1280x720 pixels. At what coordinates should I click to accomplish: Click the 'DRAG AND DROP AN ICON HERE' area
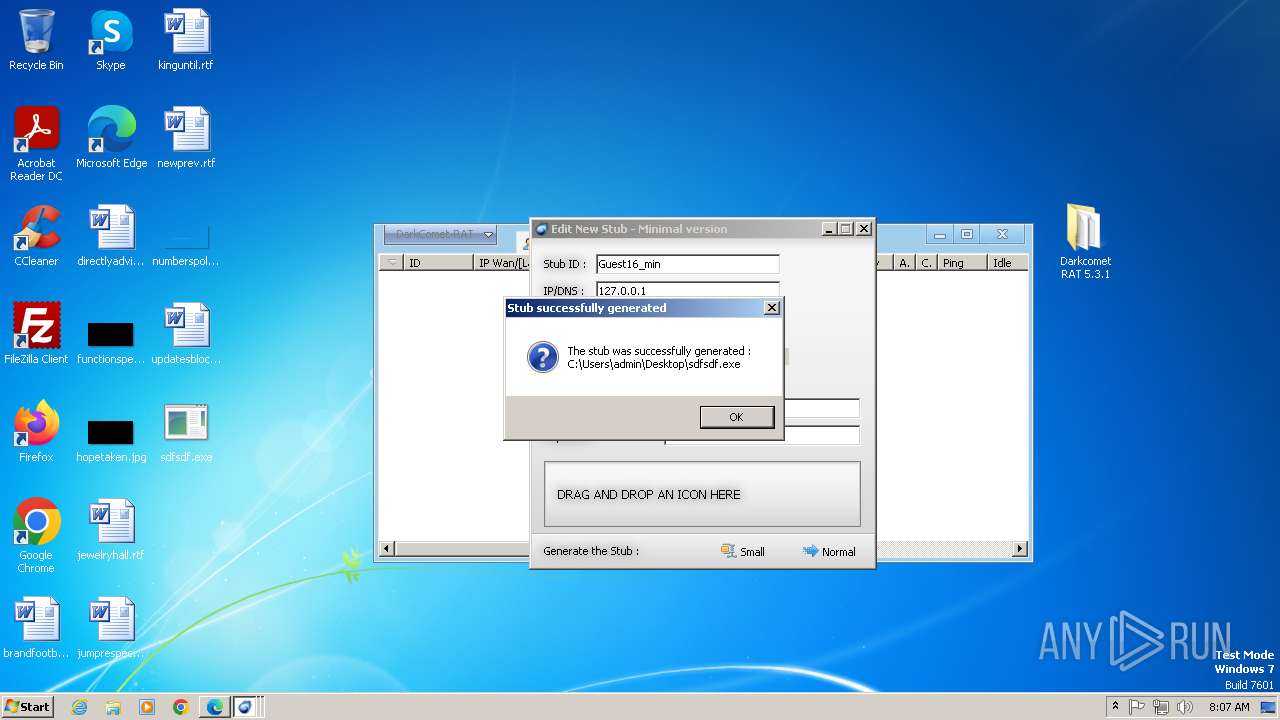pos(702,494)
